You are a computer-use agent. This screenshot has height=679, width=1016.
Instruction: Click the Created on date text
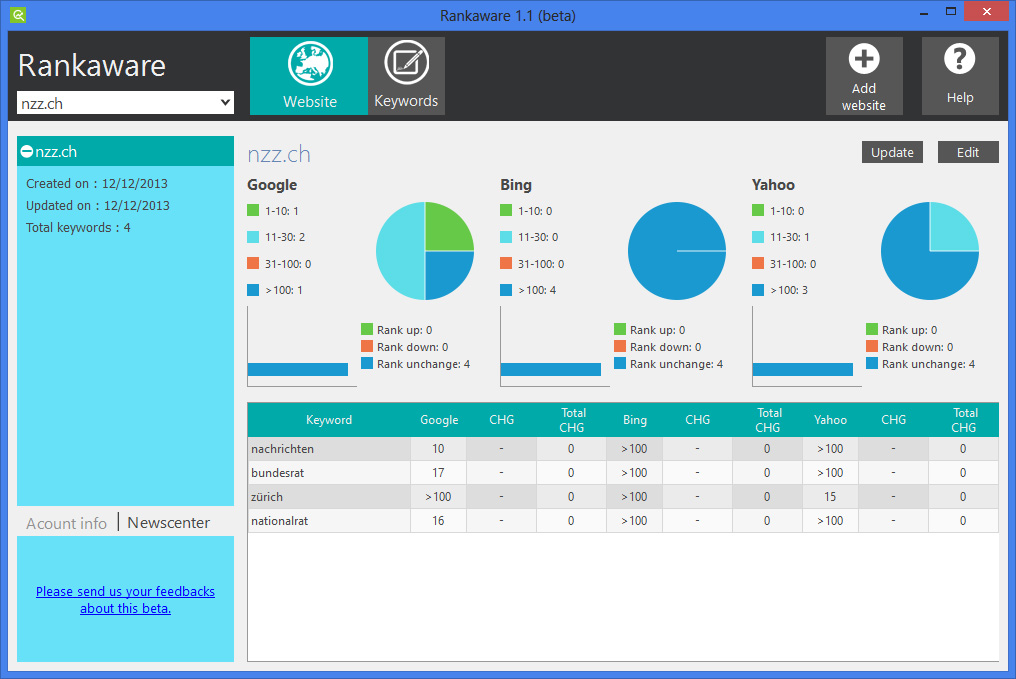97,183
